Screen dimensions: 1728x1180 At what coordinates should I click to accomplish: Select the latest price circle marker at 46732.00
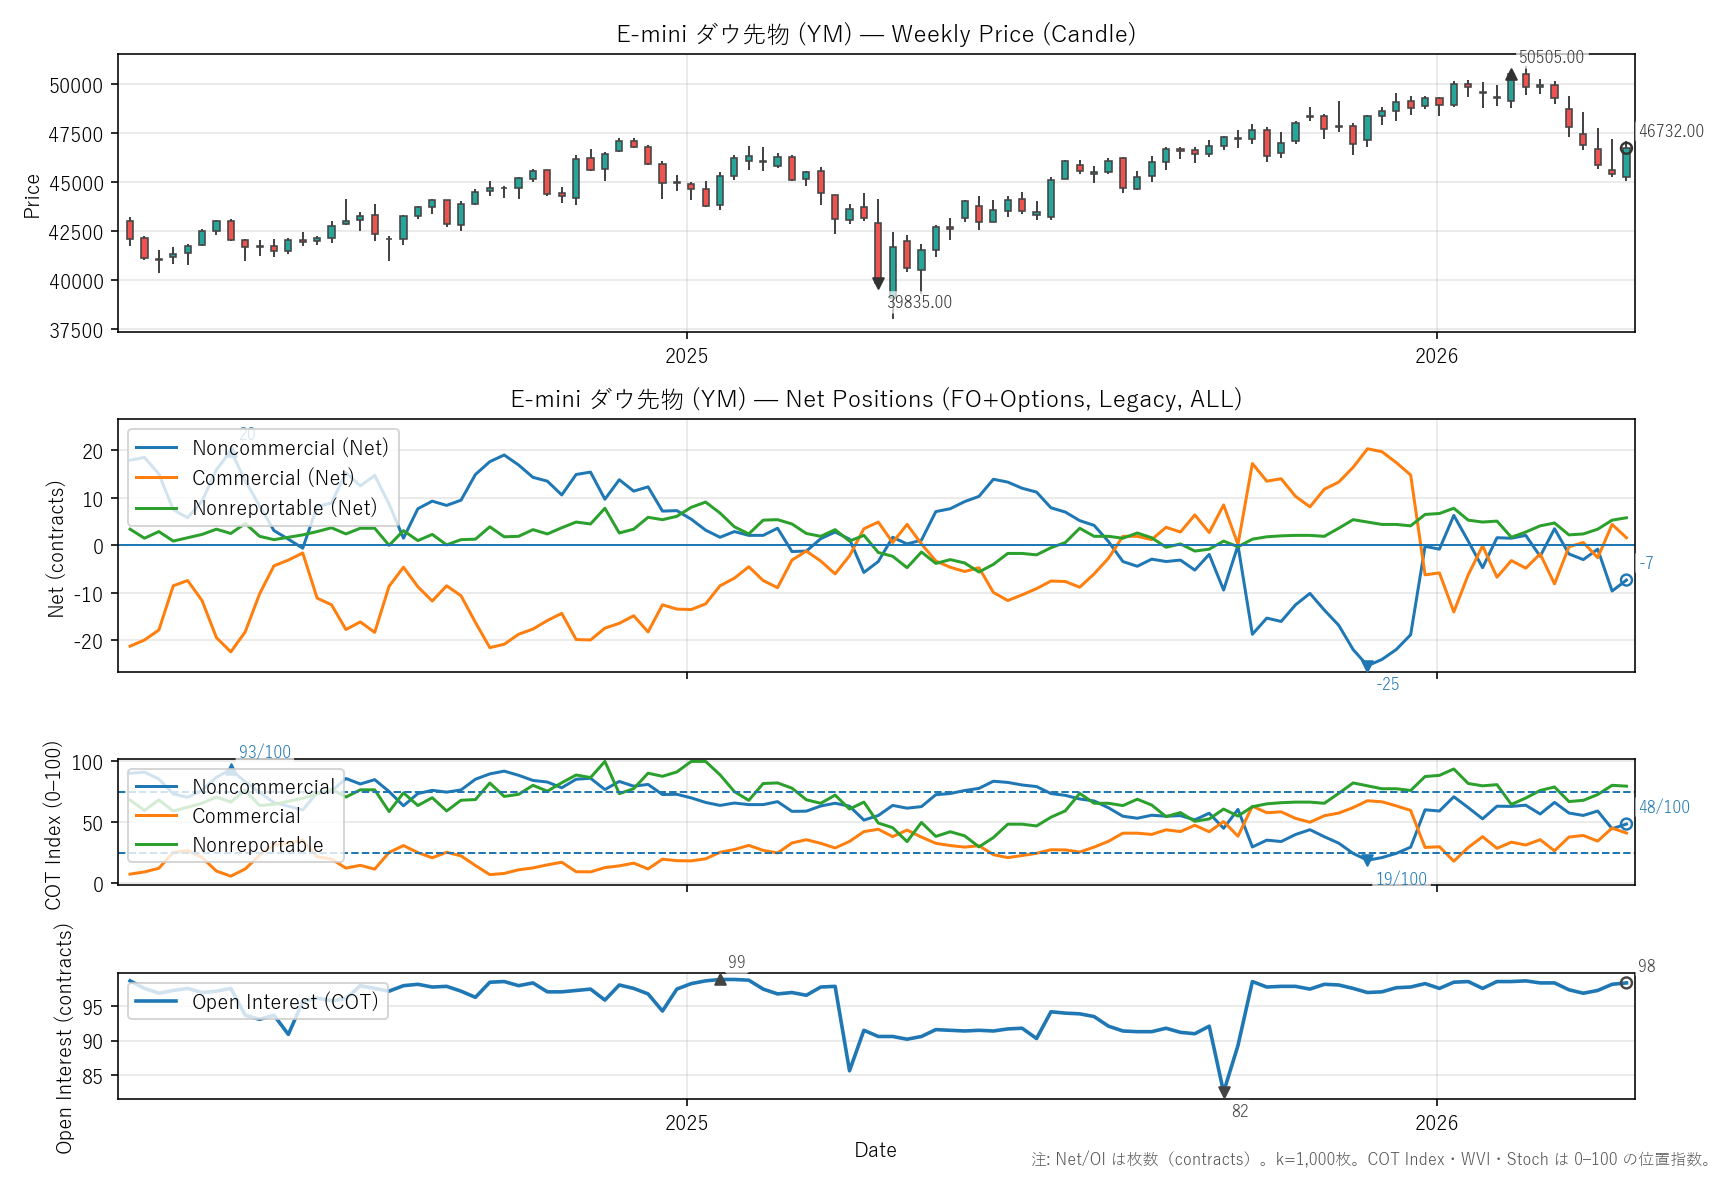pos(1626,148)
